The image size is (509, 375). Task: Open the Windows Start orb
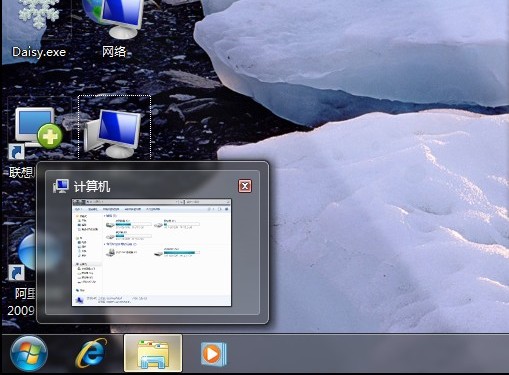tap(29, 353)
